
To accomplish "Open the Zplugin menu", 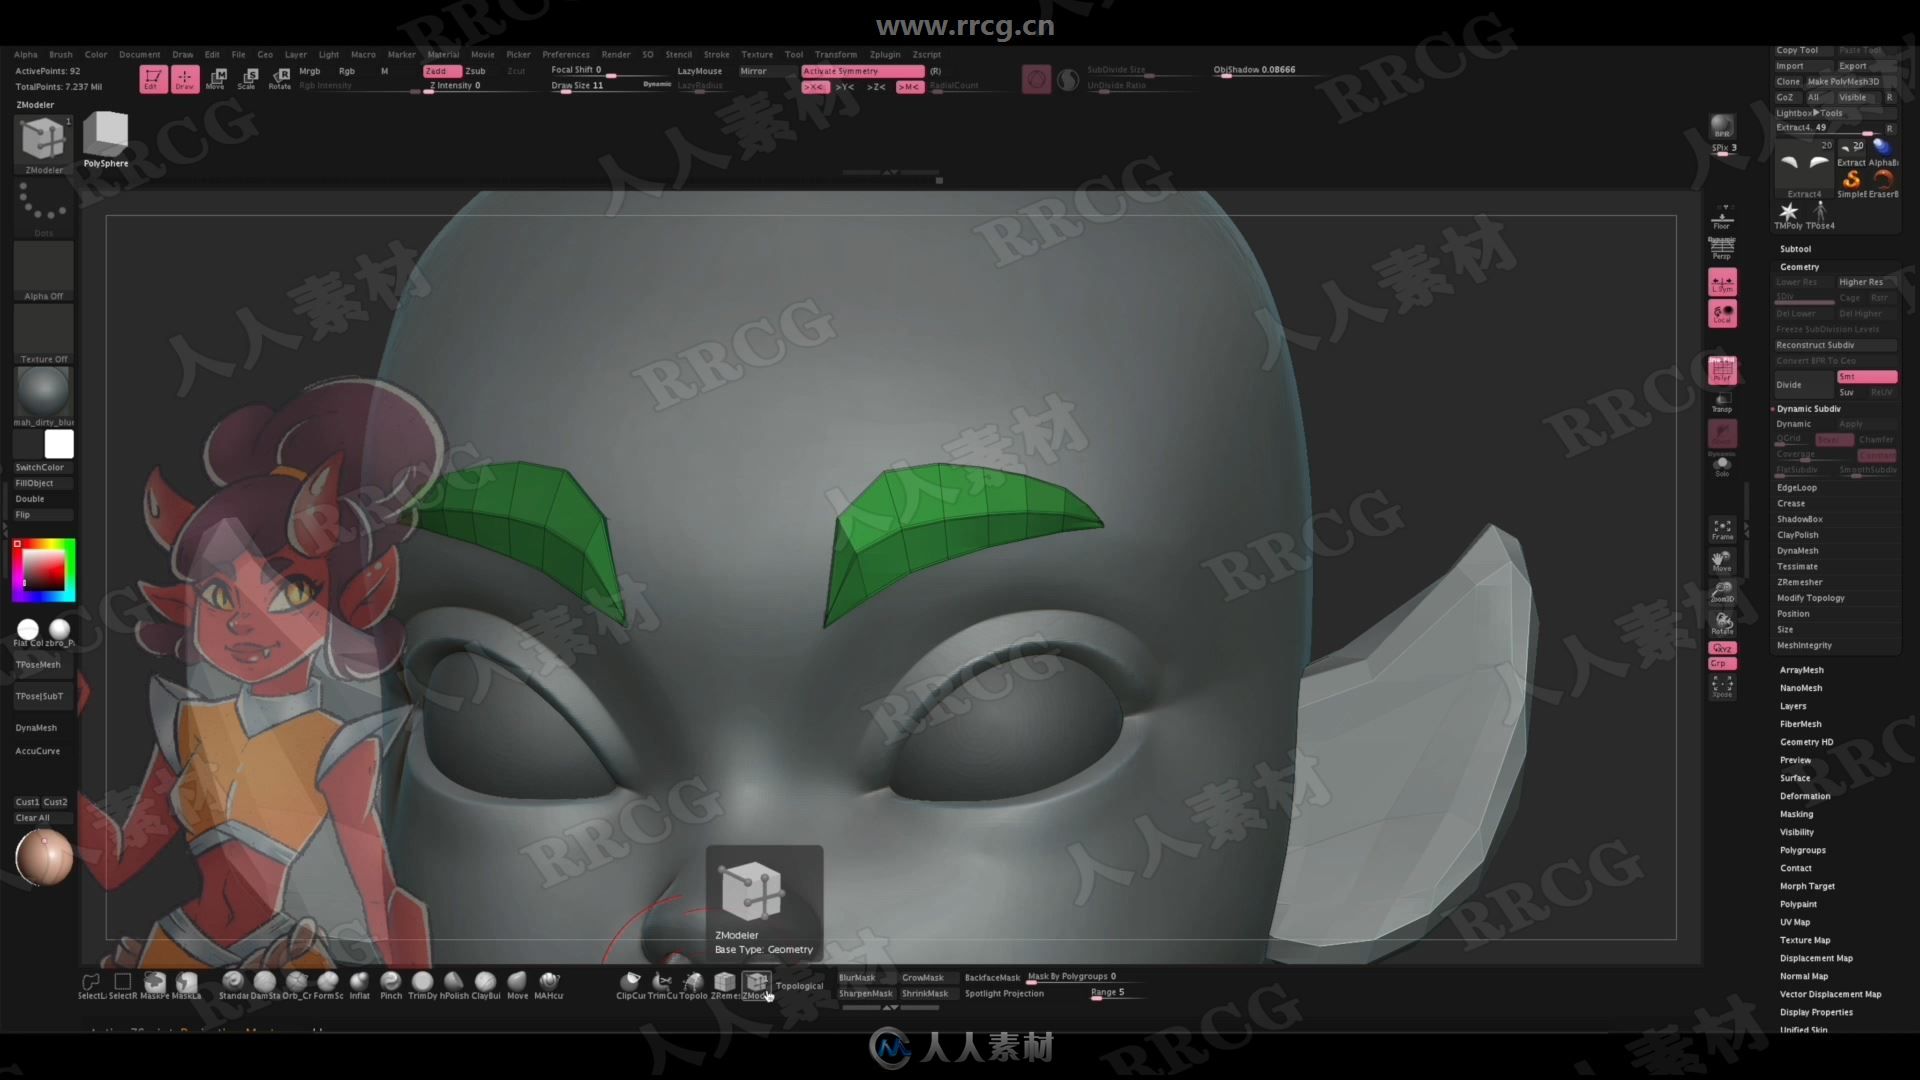I will [885, 55].
